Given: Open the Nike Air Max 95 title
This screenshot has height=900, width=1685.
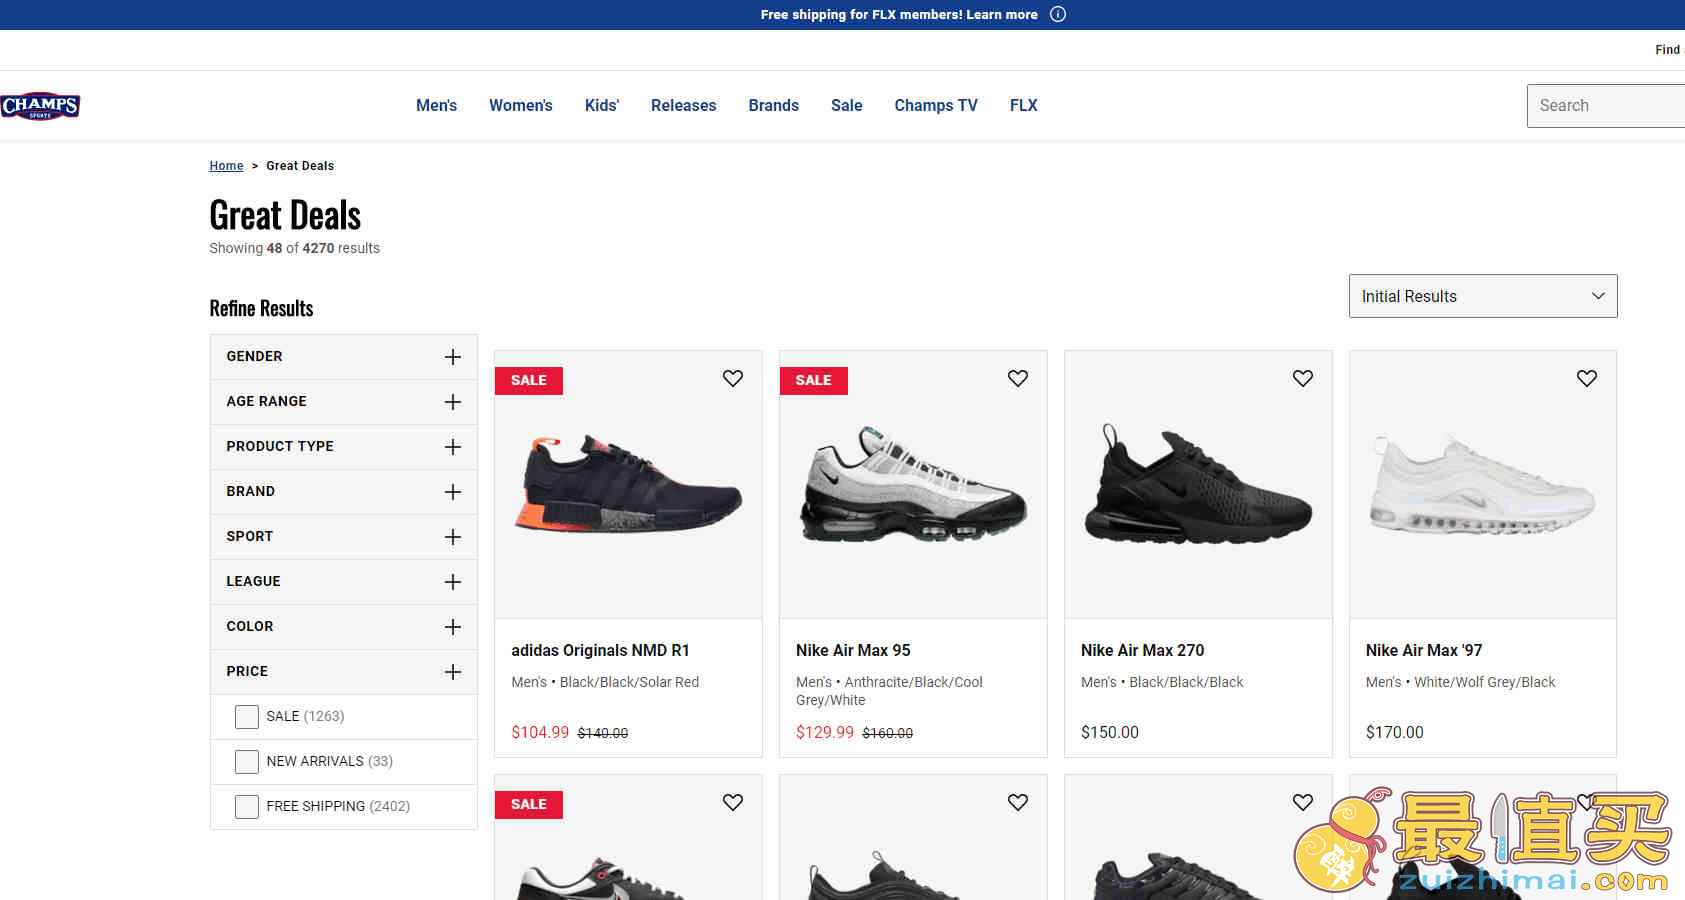Looking at the screenshot, I should (x=853, y=650).
